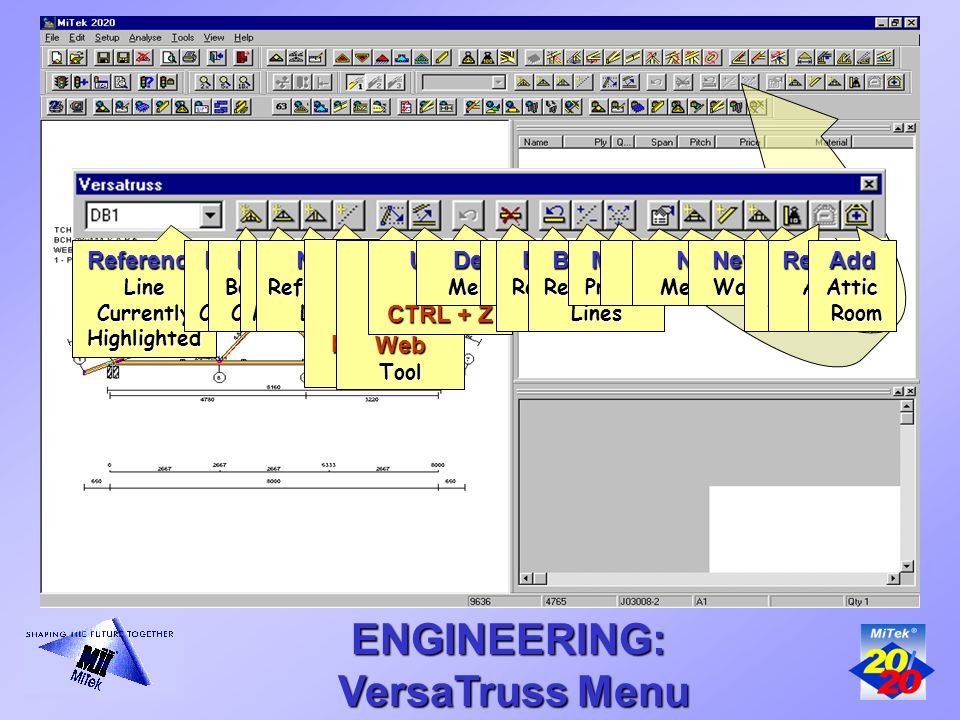Open the View menu
Screen dimensions: 960x720
pos(214,38)
